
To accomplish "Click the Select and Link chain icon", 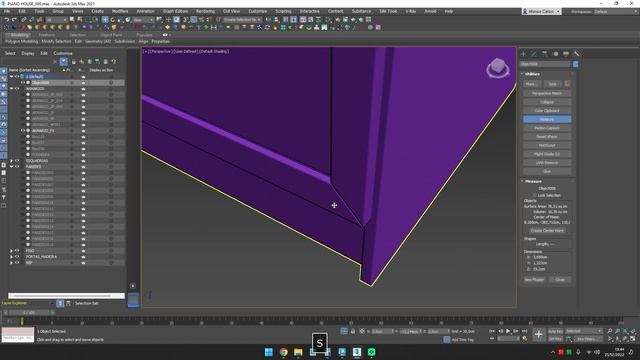I will click(x=24, y=20).
